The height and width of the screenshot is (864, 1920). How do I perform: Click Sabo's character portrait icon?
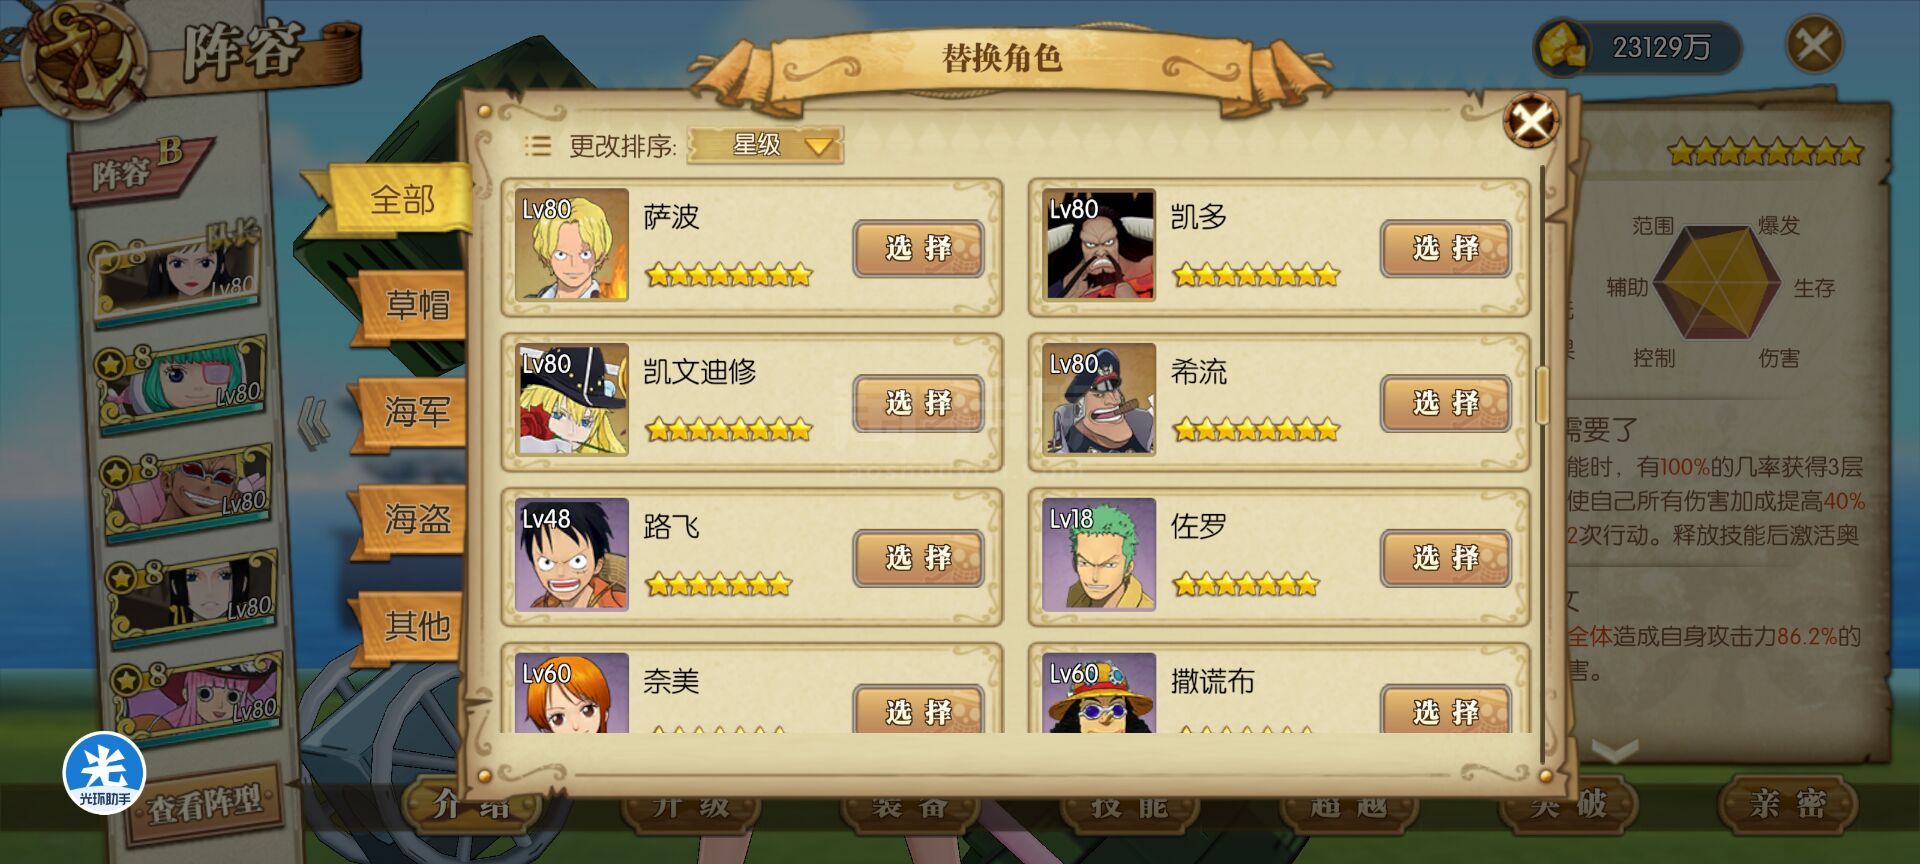571,245
